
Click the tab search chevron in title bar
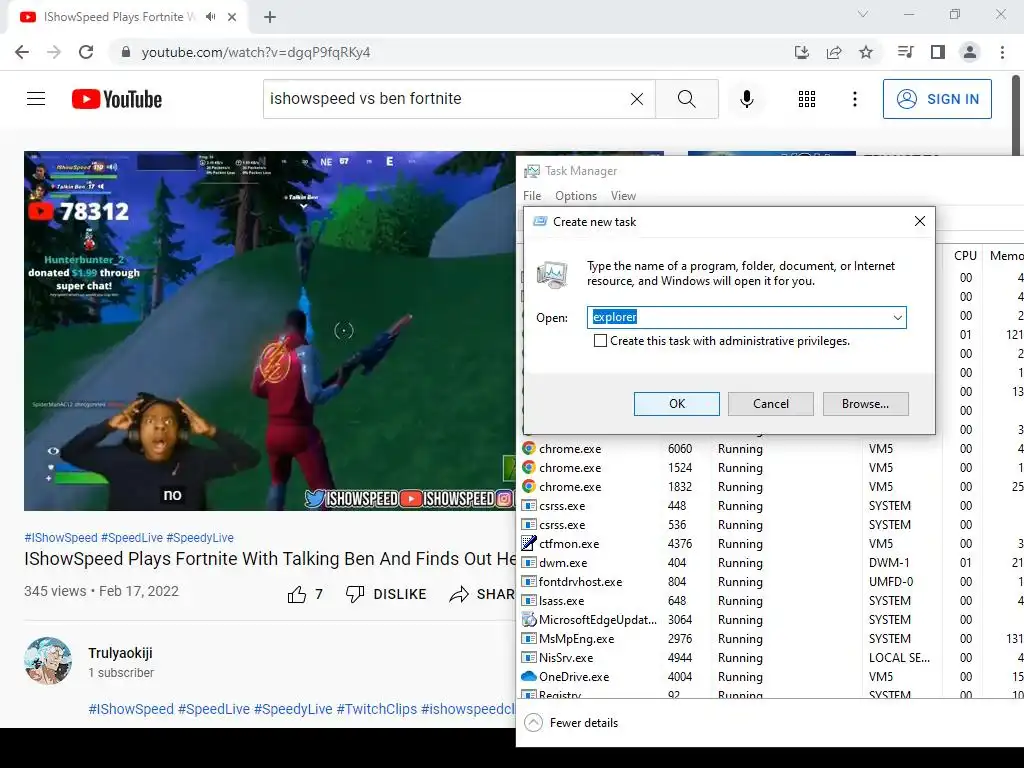pyautogui.click(x=863, y=14)
